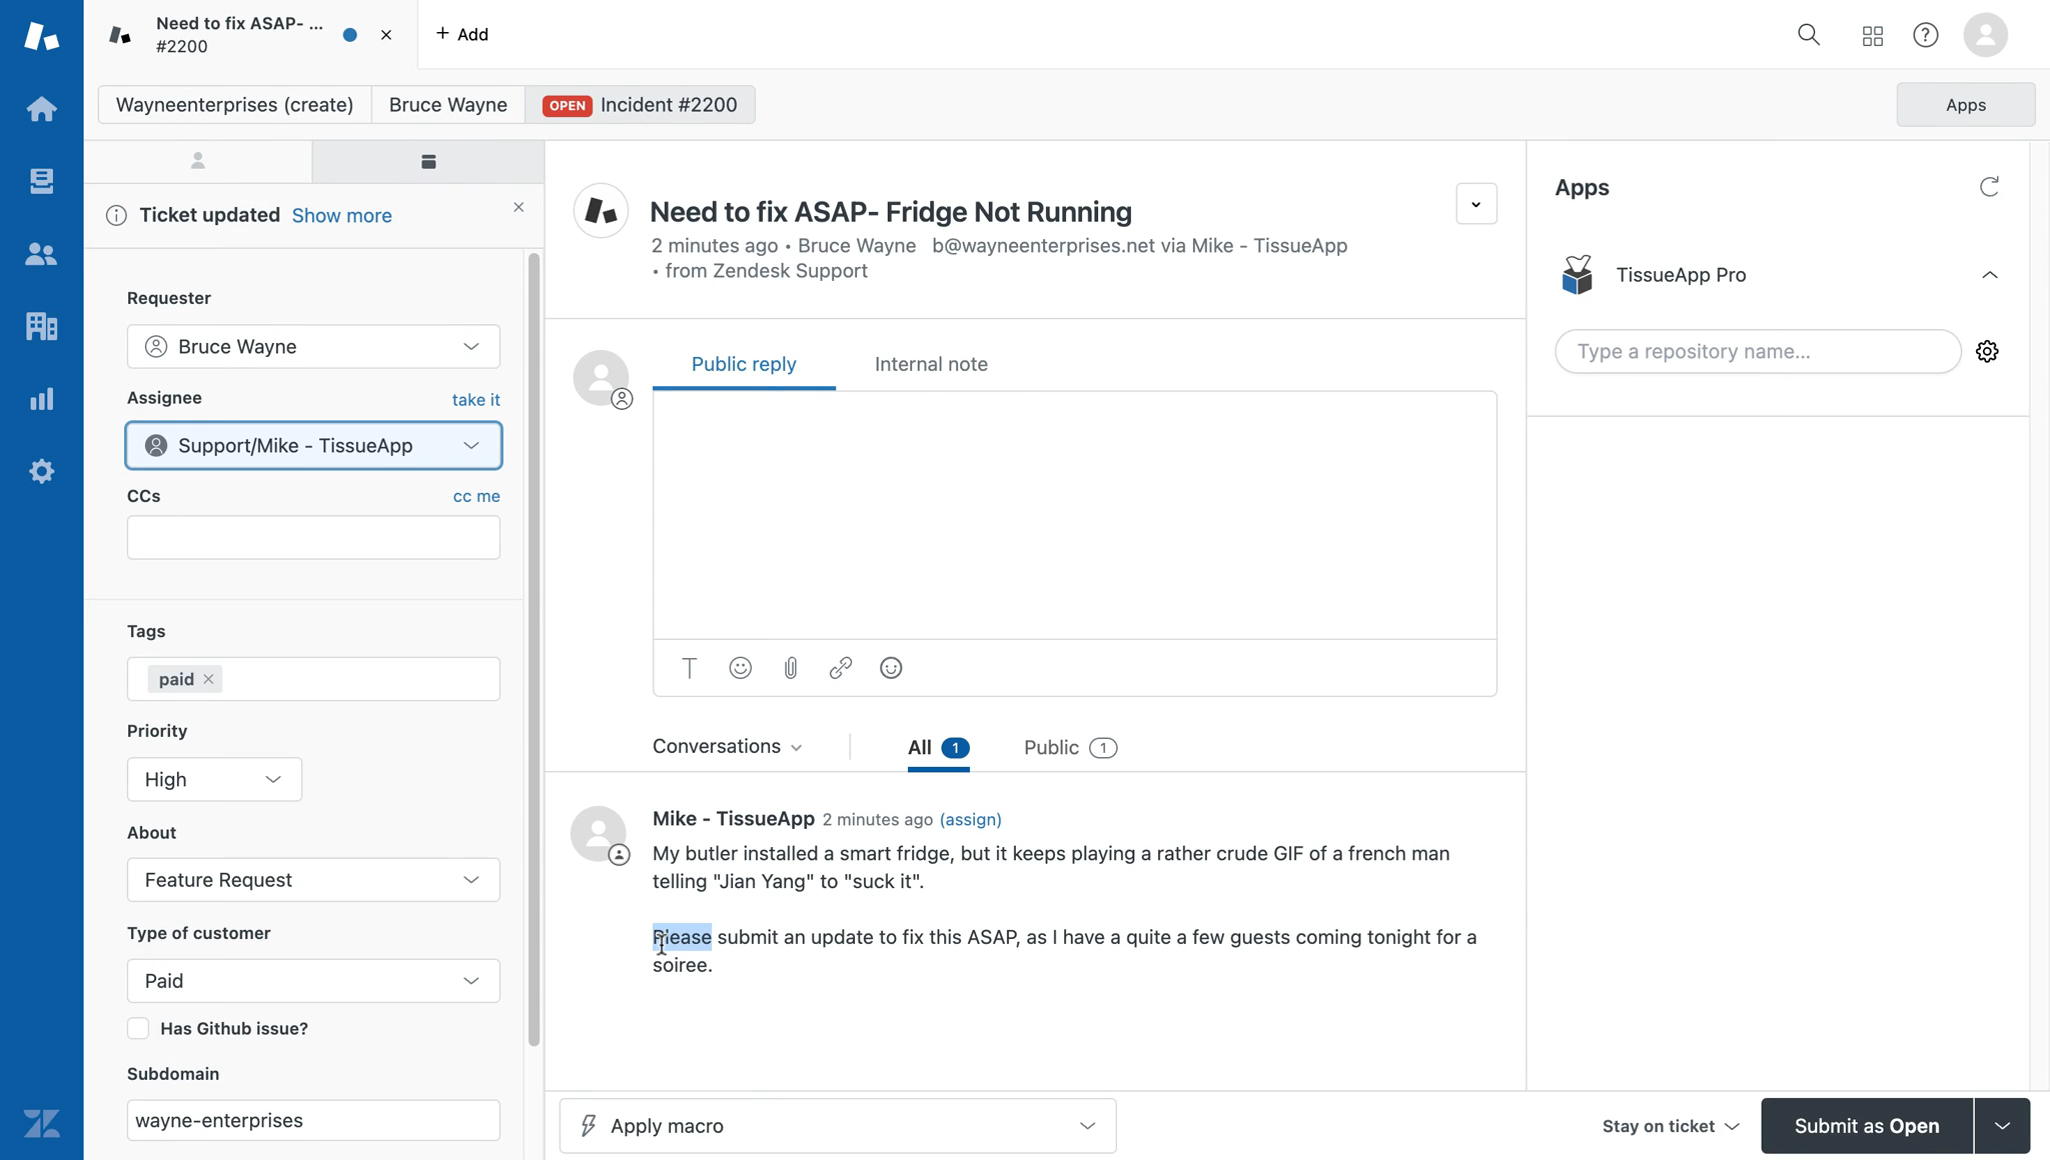Open TissueApp Pro settings gear
The width and height of the screenshot is (2050, 1160).
pyautogui.click(x=1987, y=351)
